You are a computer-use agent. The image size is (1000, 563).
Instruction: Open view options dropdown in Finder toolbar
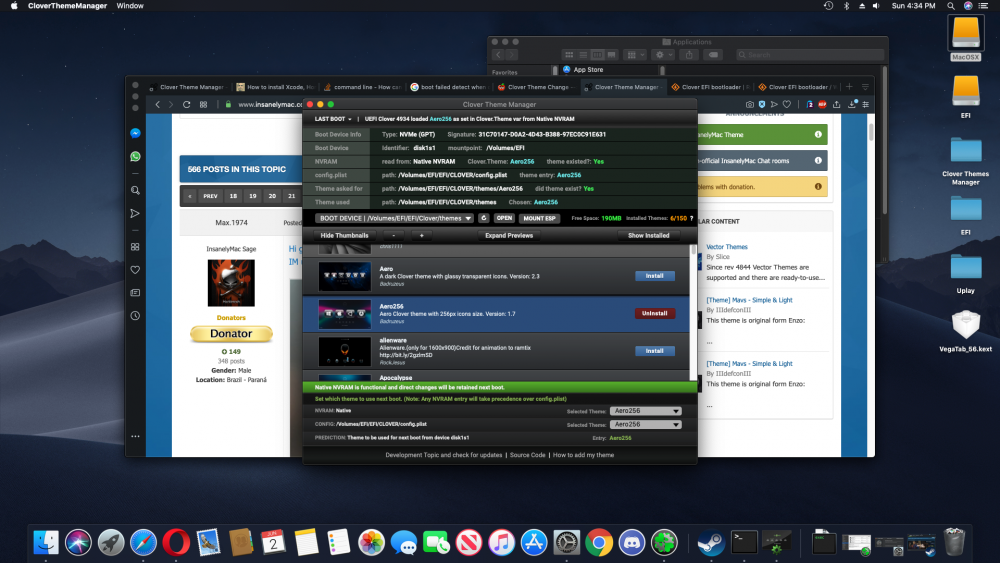tap(636, 55)
